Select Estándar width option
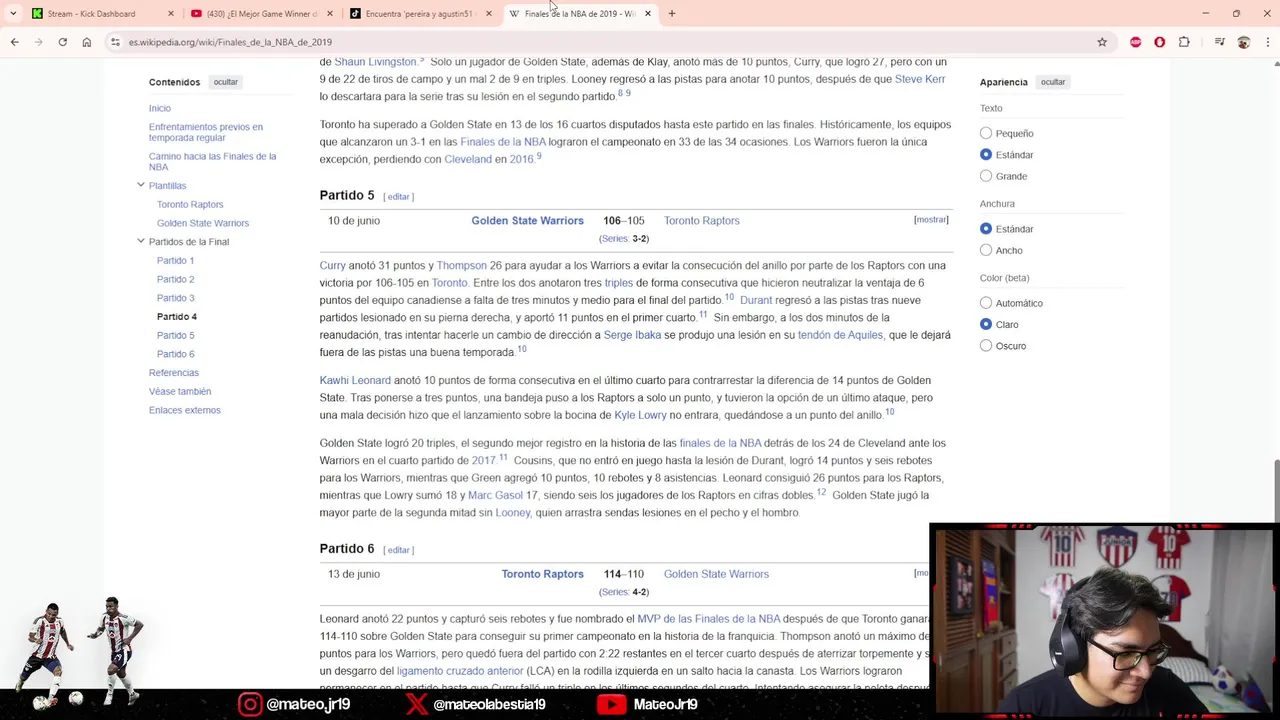Viewport: 1280px width, 720px height. (986, 229)
